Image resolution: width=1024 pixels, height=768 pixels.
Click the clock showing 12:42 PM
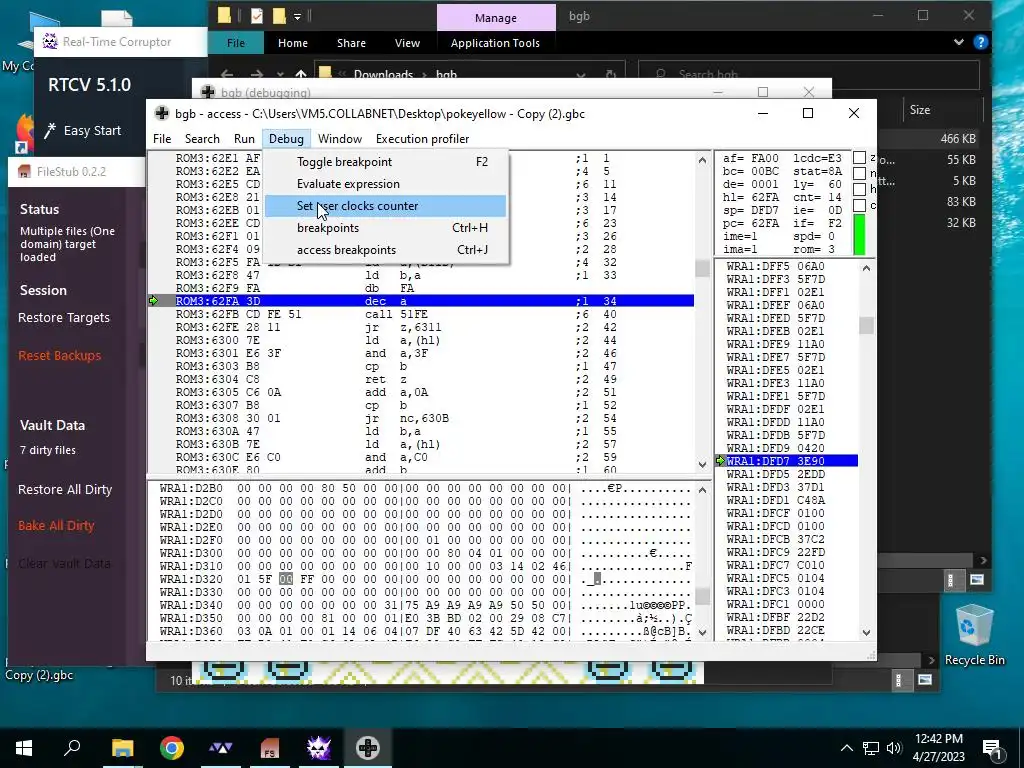[938, 739]
